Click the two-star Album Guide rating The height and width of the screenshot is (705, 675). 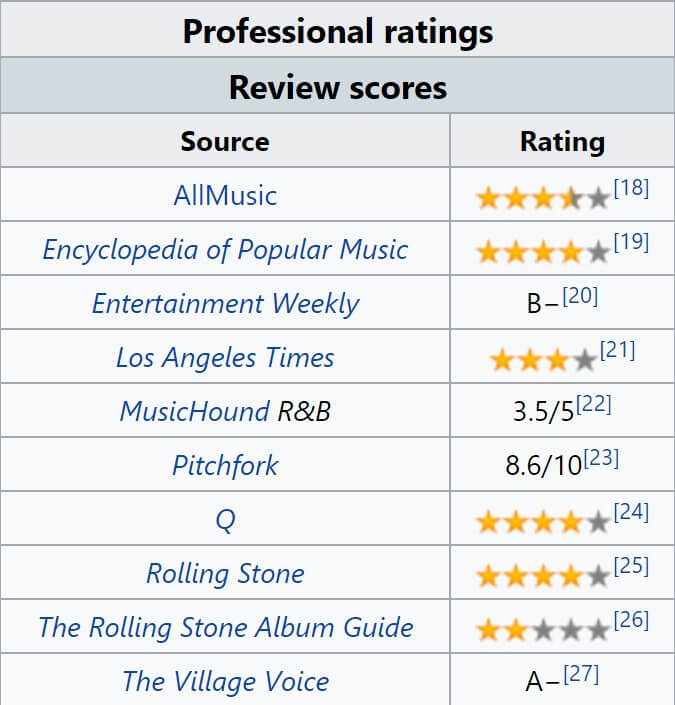coord(543,630)
